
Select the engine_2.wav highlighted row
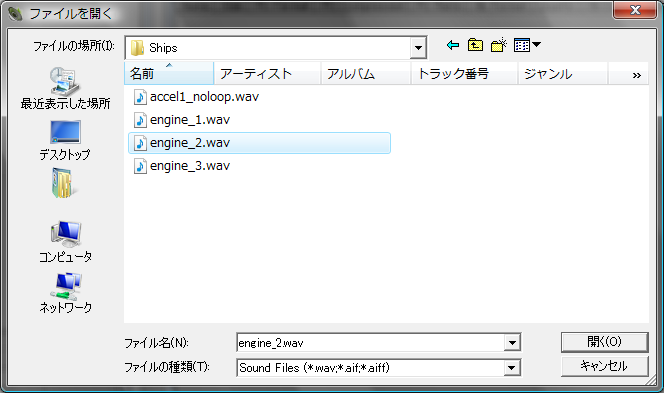259,143
